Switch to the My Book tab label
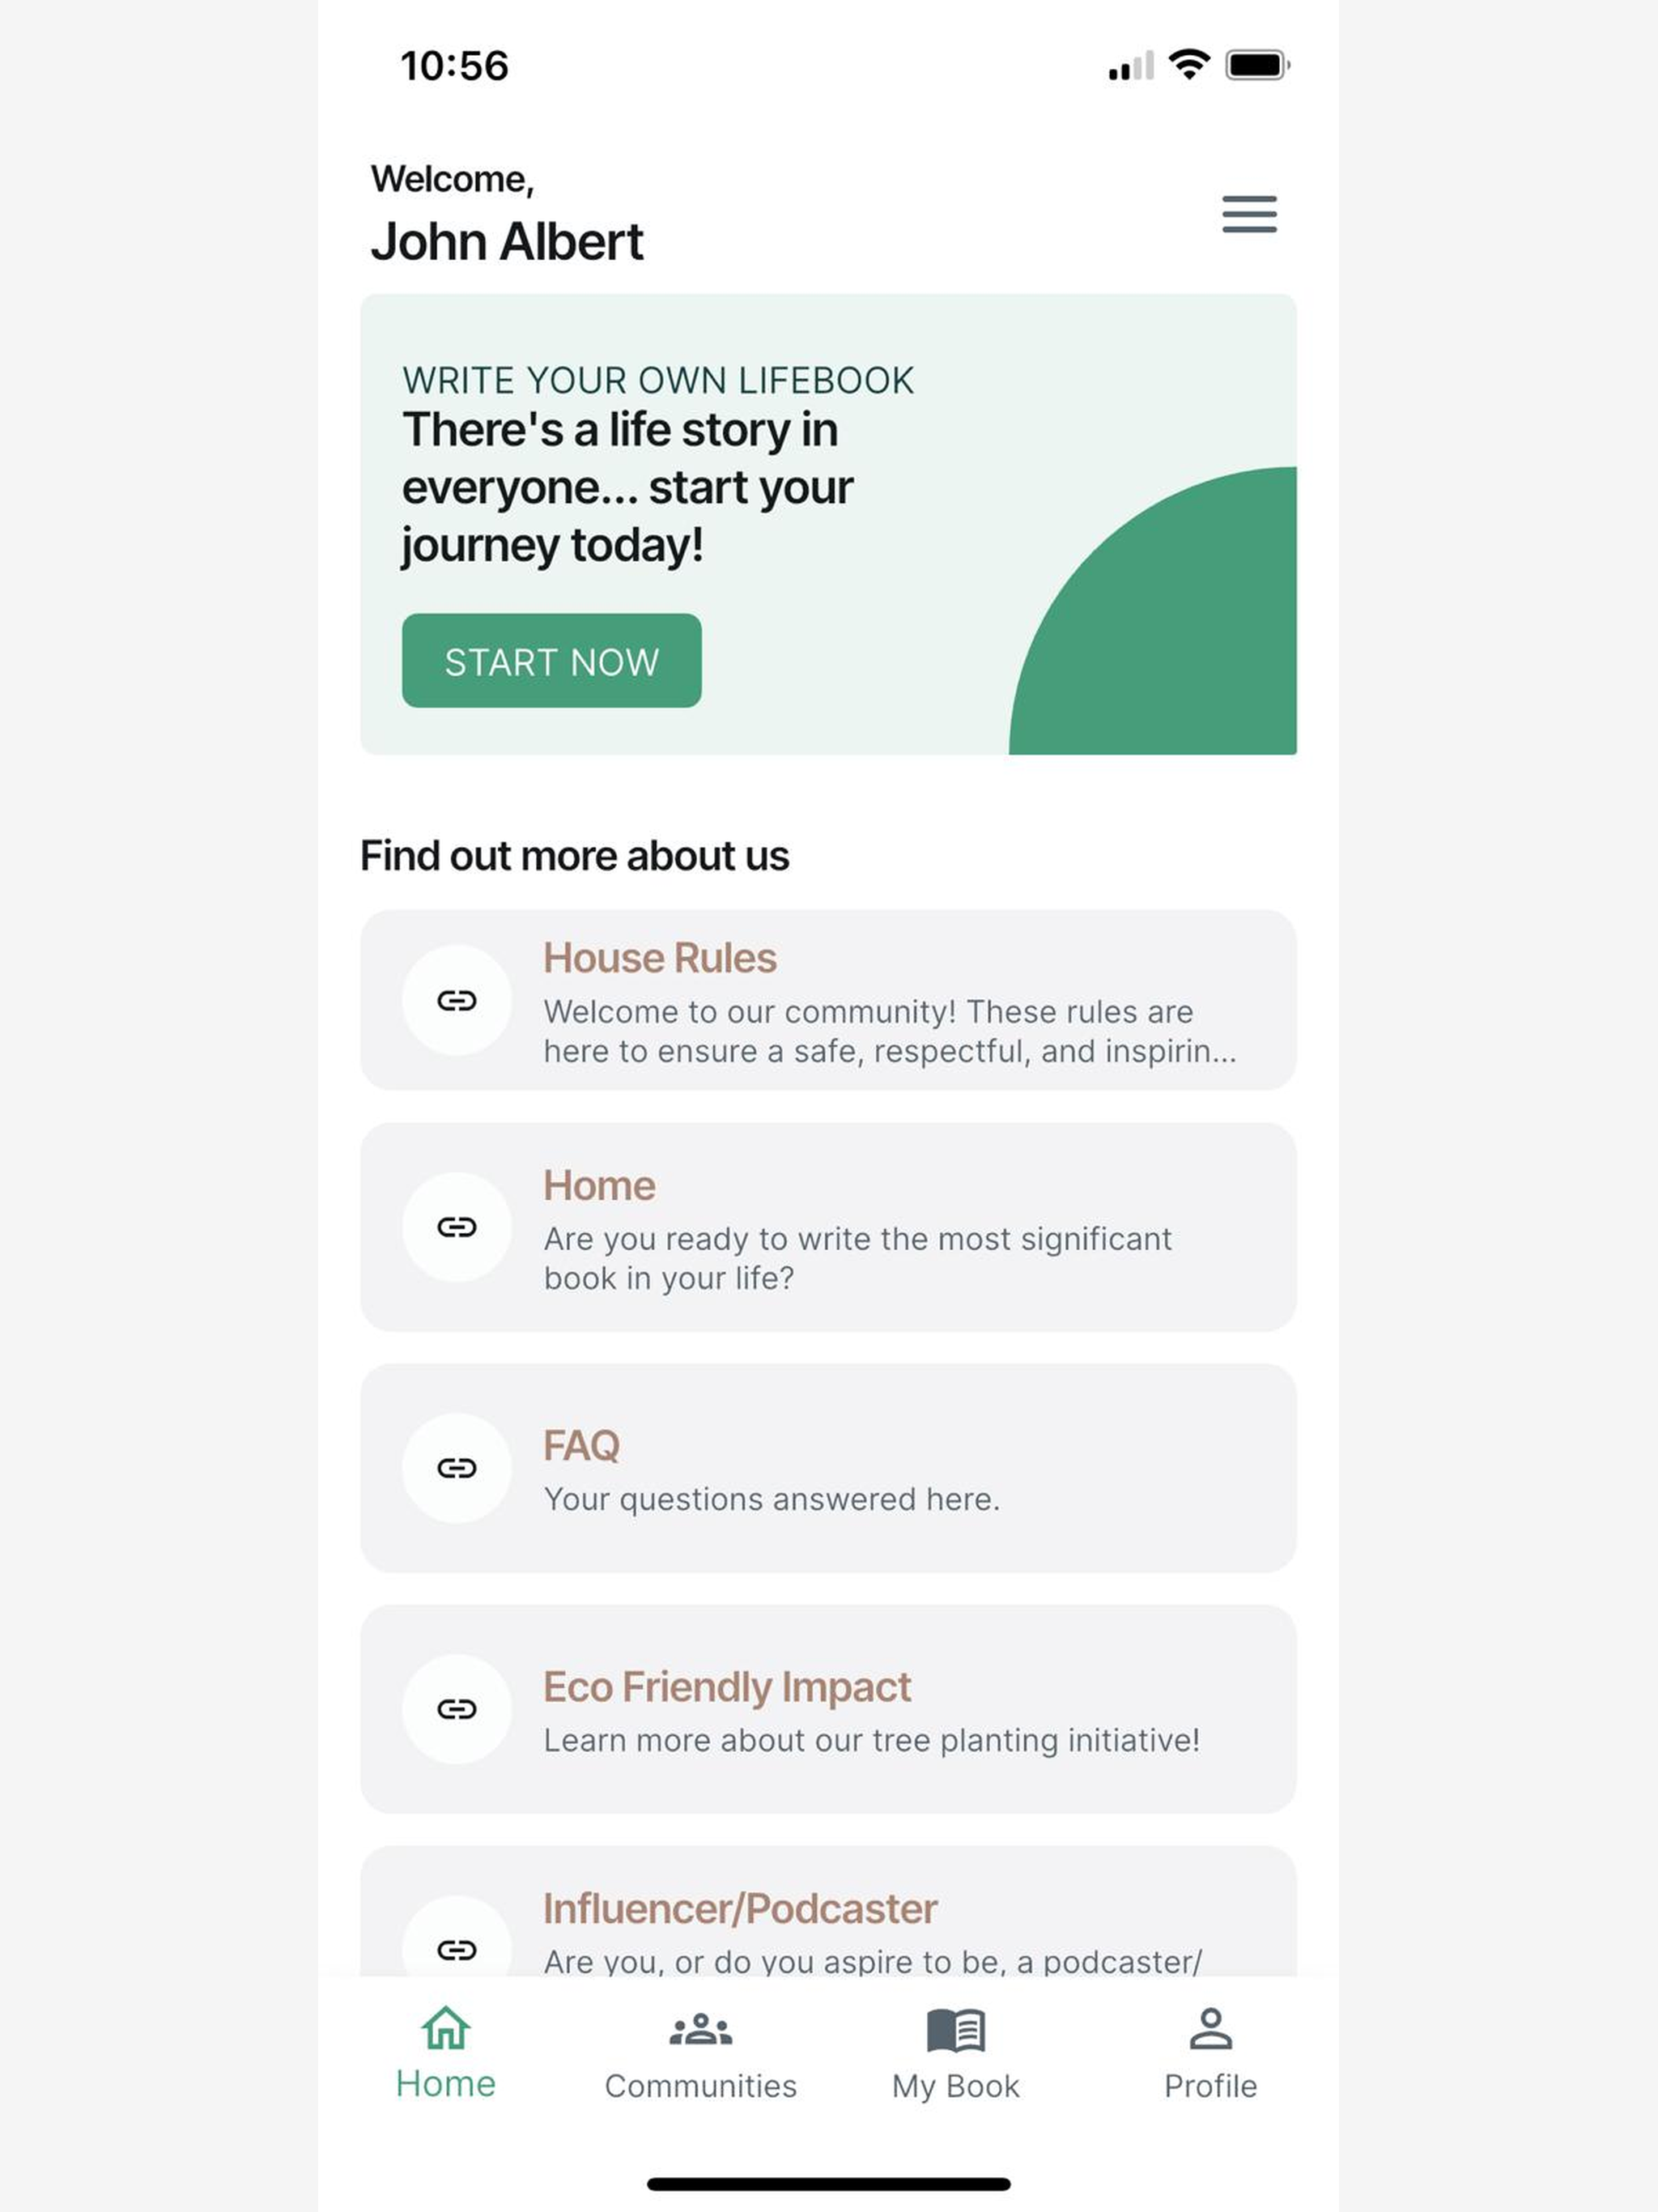The width and height of the screenshot is (1658, 2212). click(956, 2086)
